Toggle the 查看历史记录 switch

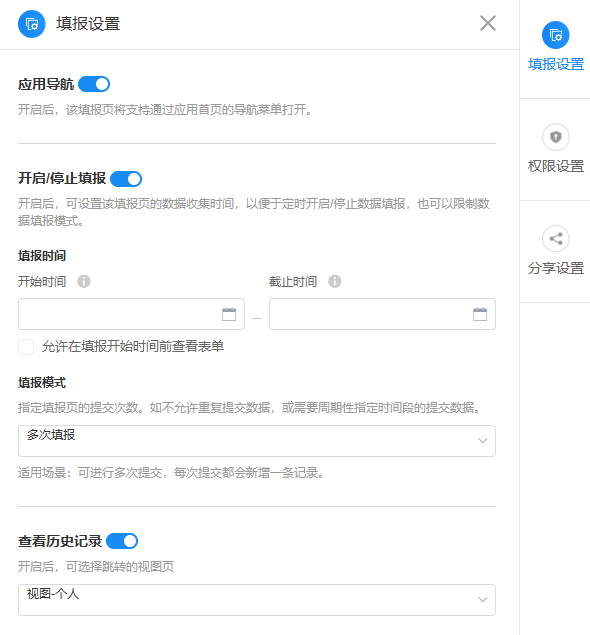click(x=122, y=541)
